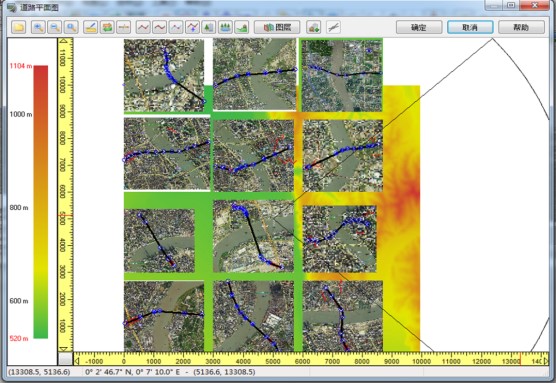Click the elevation color gradient legend bar
Viewport: 556px width, 383px height.
pos(41,202)
